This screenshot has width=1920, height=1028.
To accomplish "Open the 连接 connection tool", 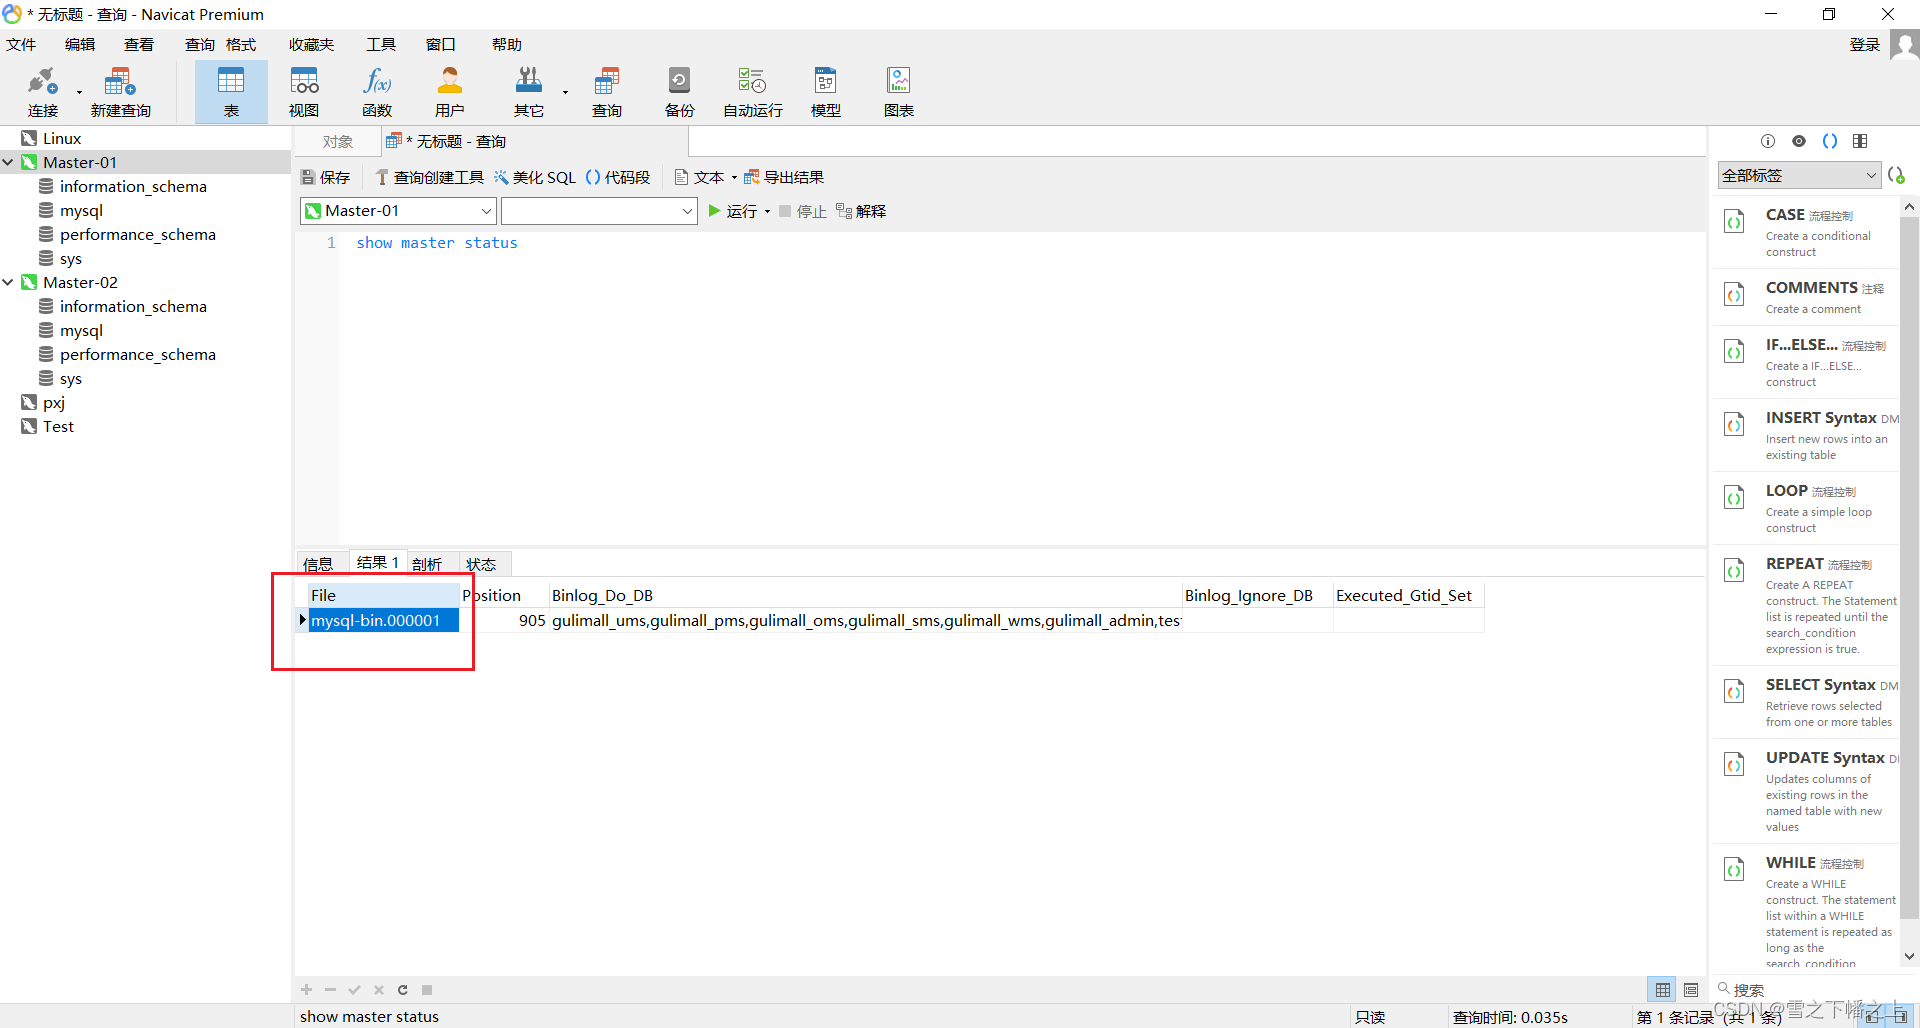I will pyautogui.click(x=43, y=92).
